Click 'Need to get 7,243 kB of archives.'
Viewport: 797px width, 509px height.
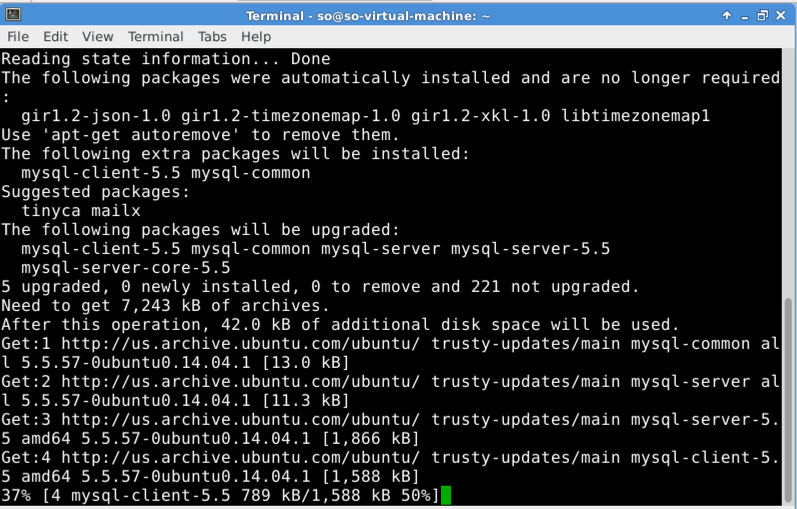(165, 306)
